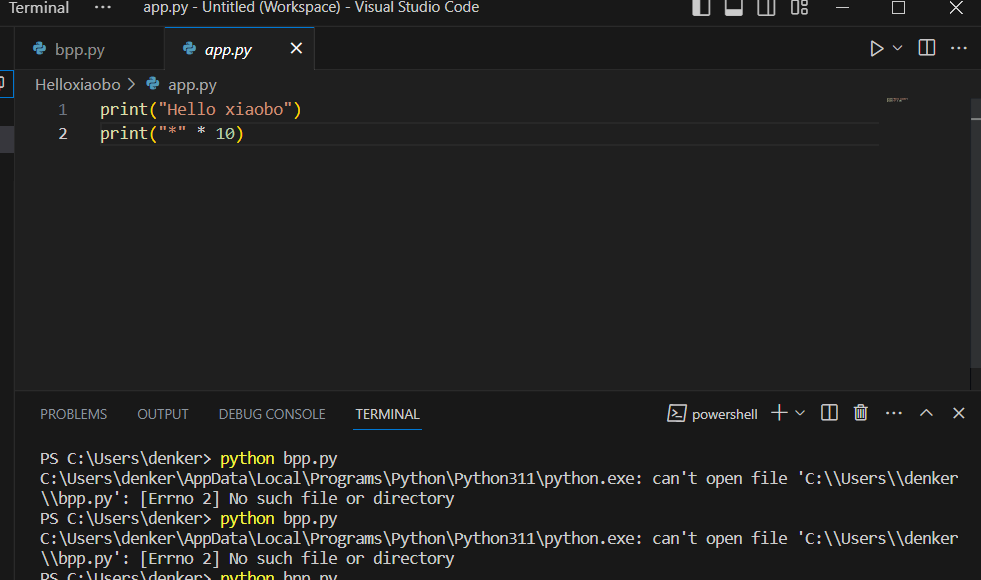The width and height of the screenshot is (981, 580).
Task: Maximize panel size with up chevron
Action: [x=926, y=413]
